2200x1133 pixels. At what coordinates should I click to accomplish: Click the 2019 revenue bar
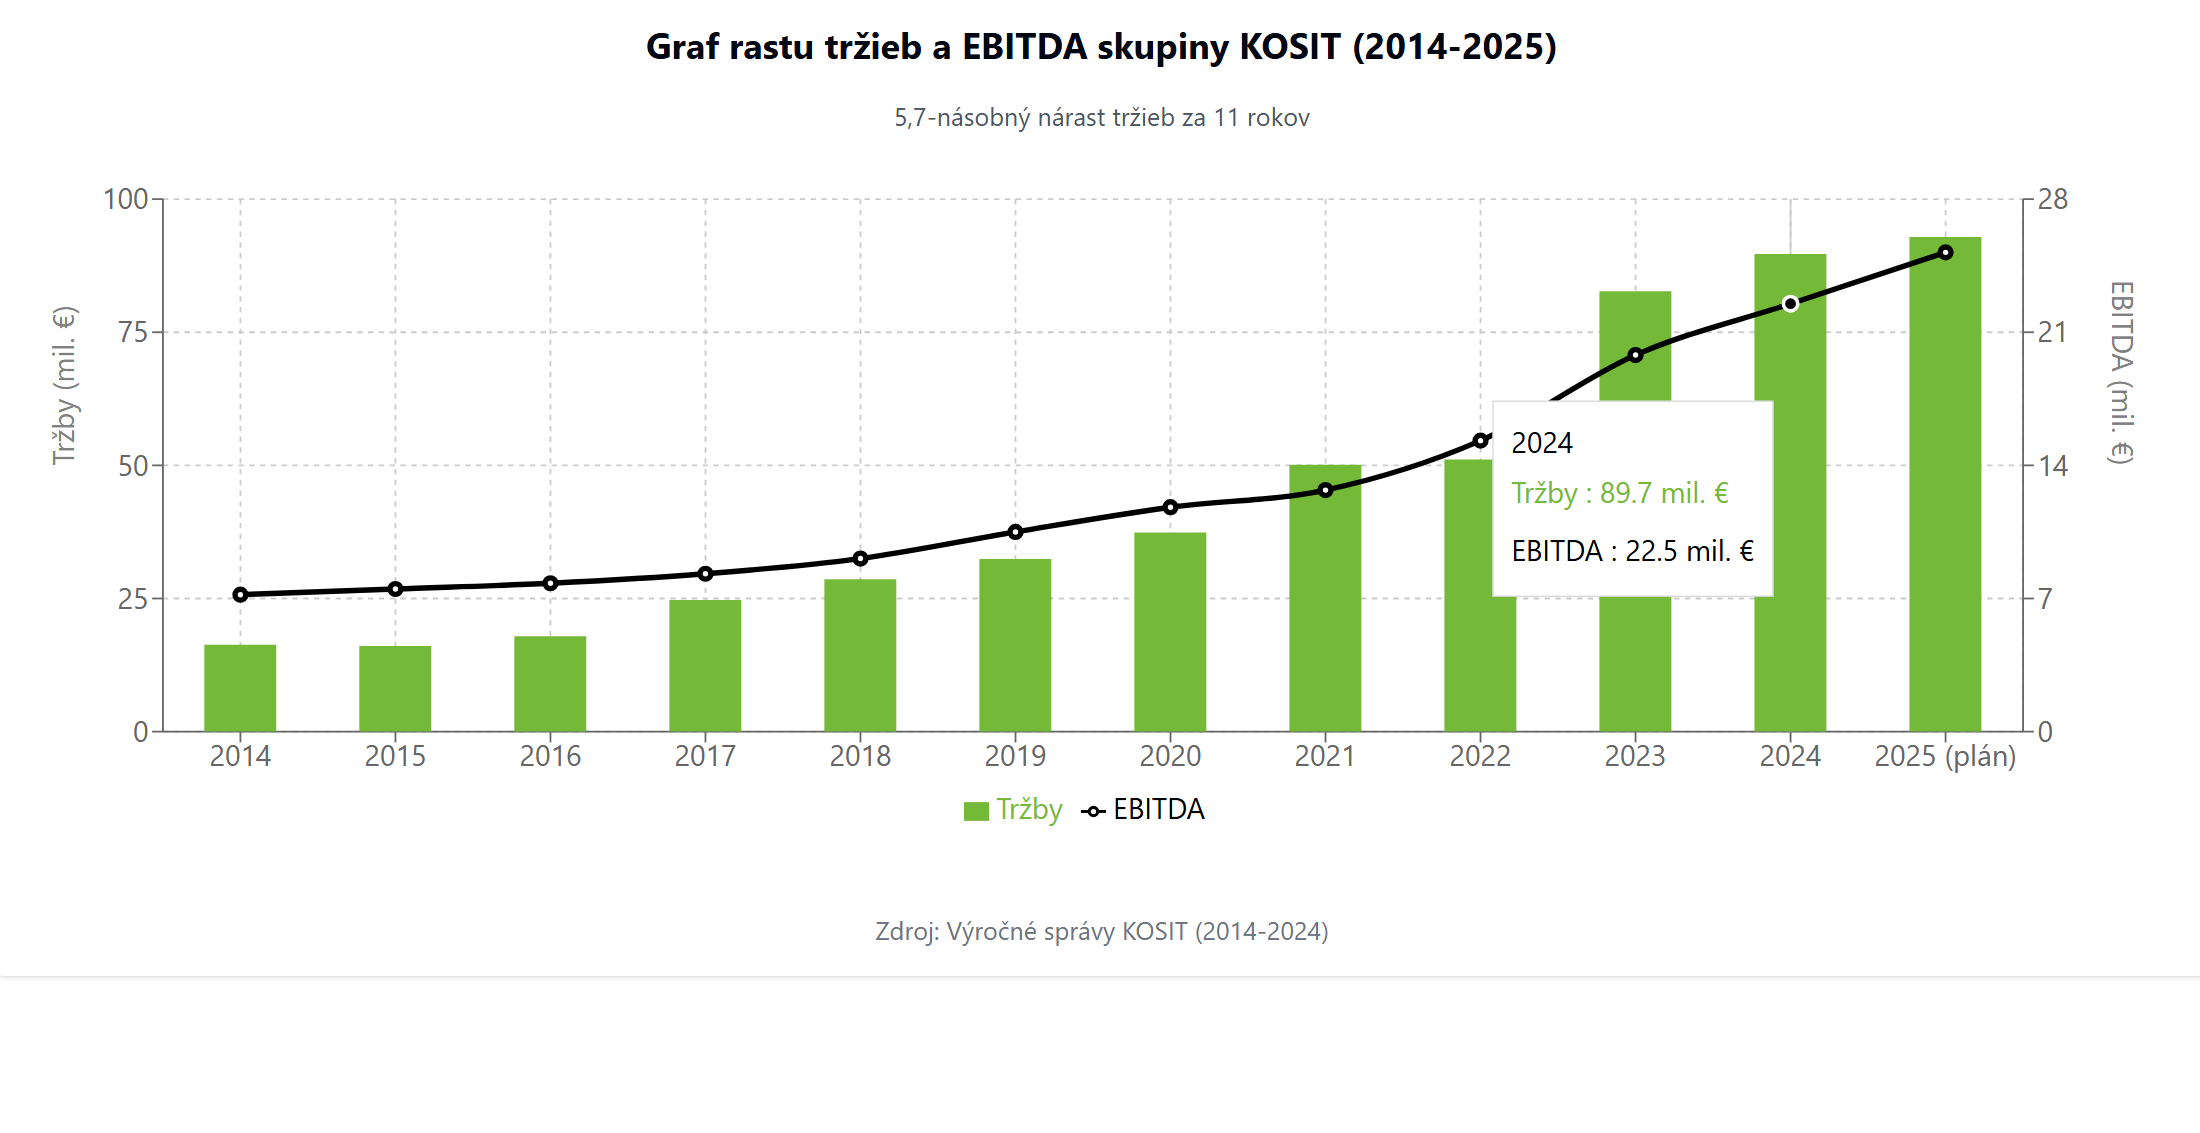click(1015, 645)
